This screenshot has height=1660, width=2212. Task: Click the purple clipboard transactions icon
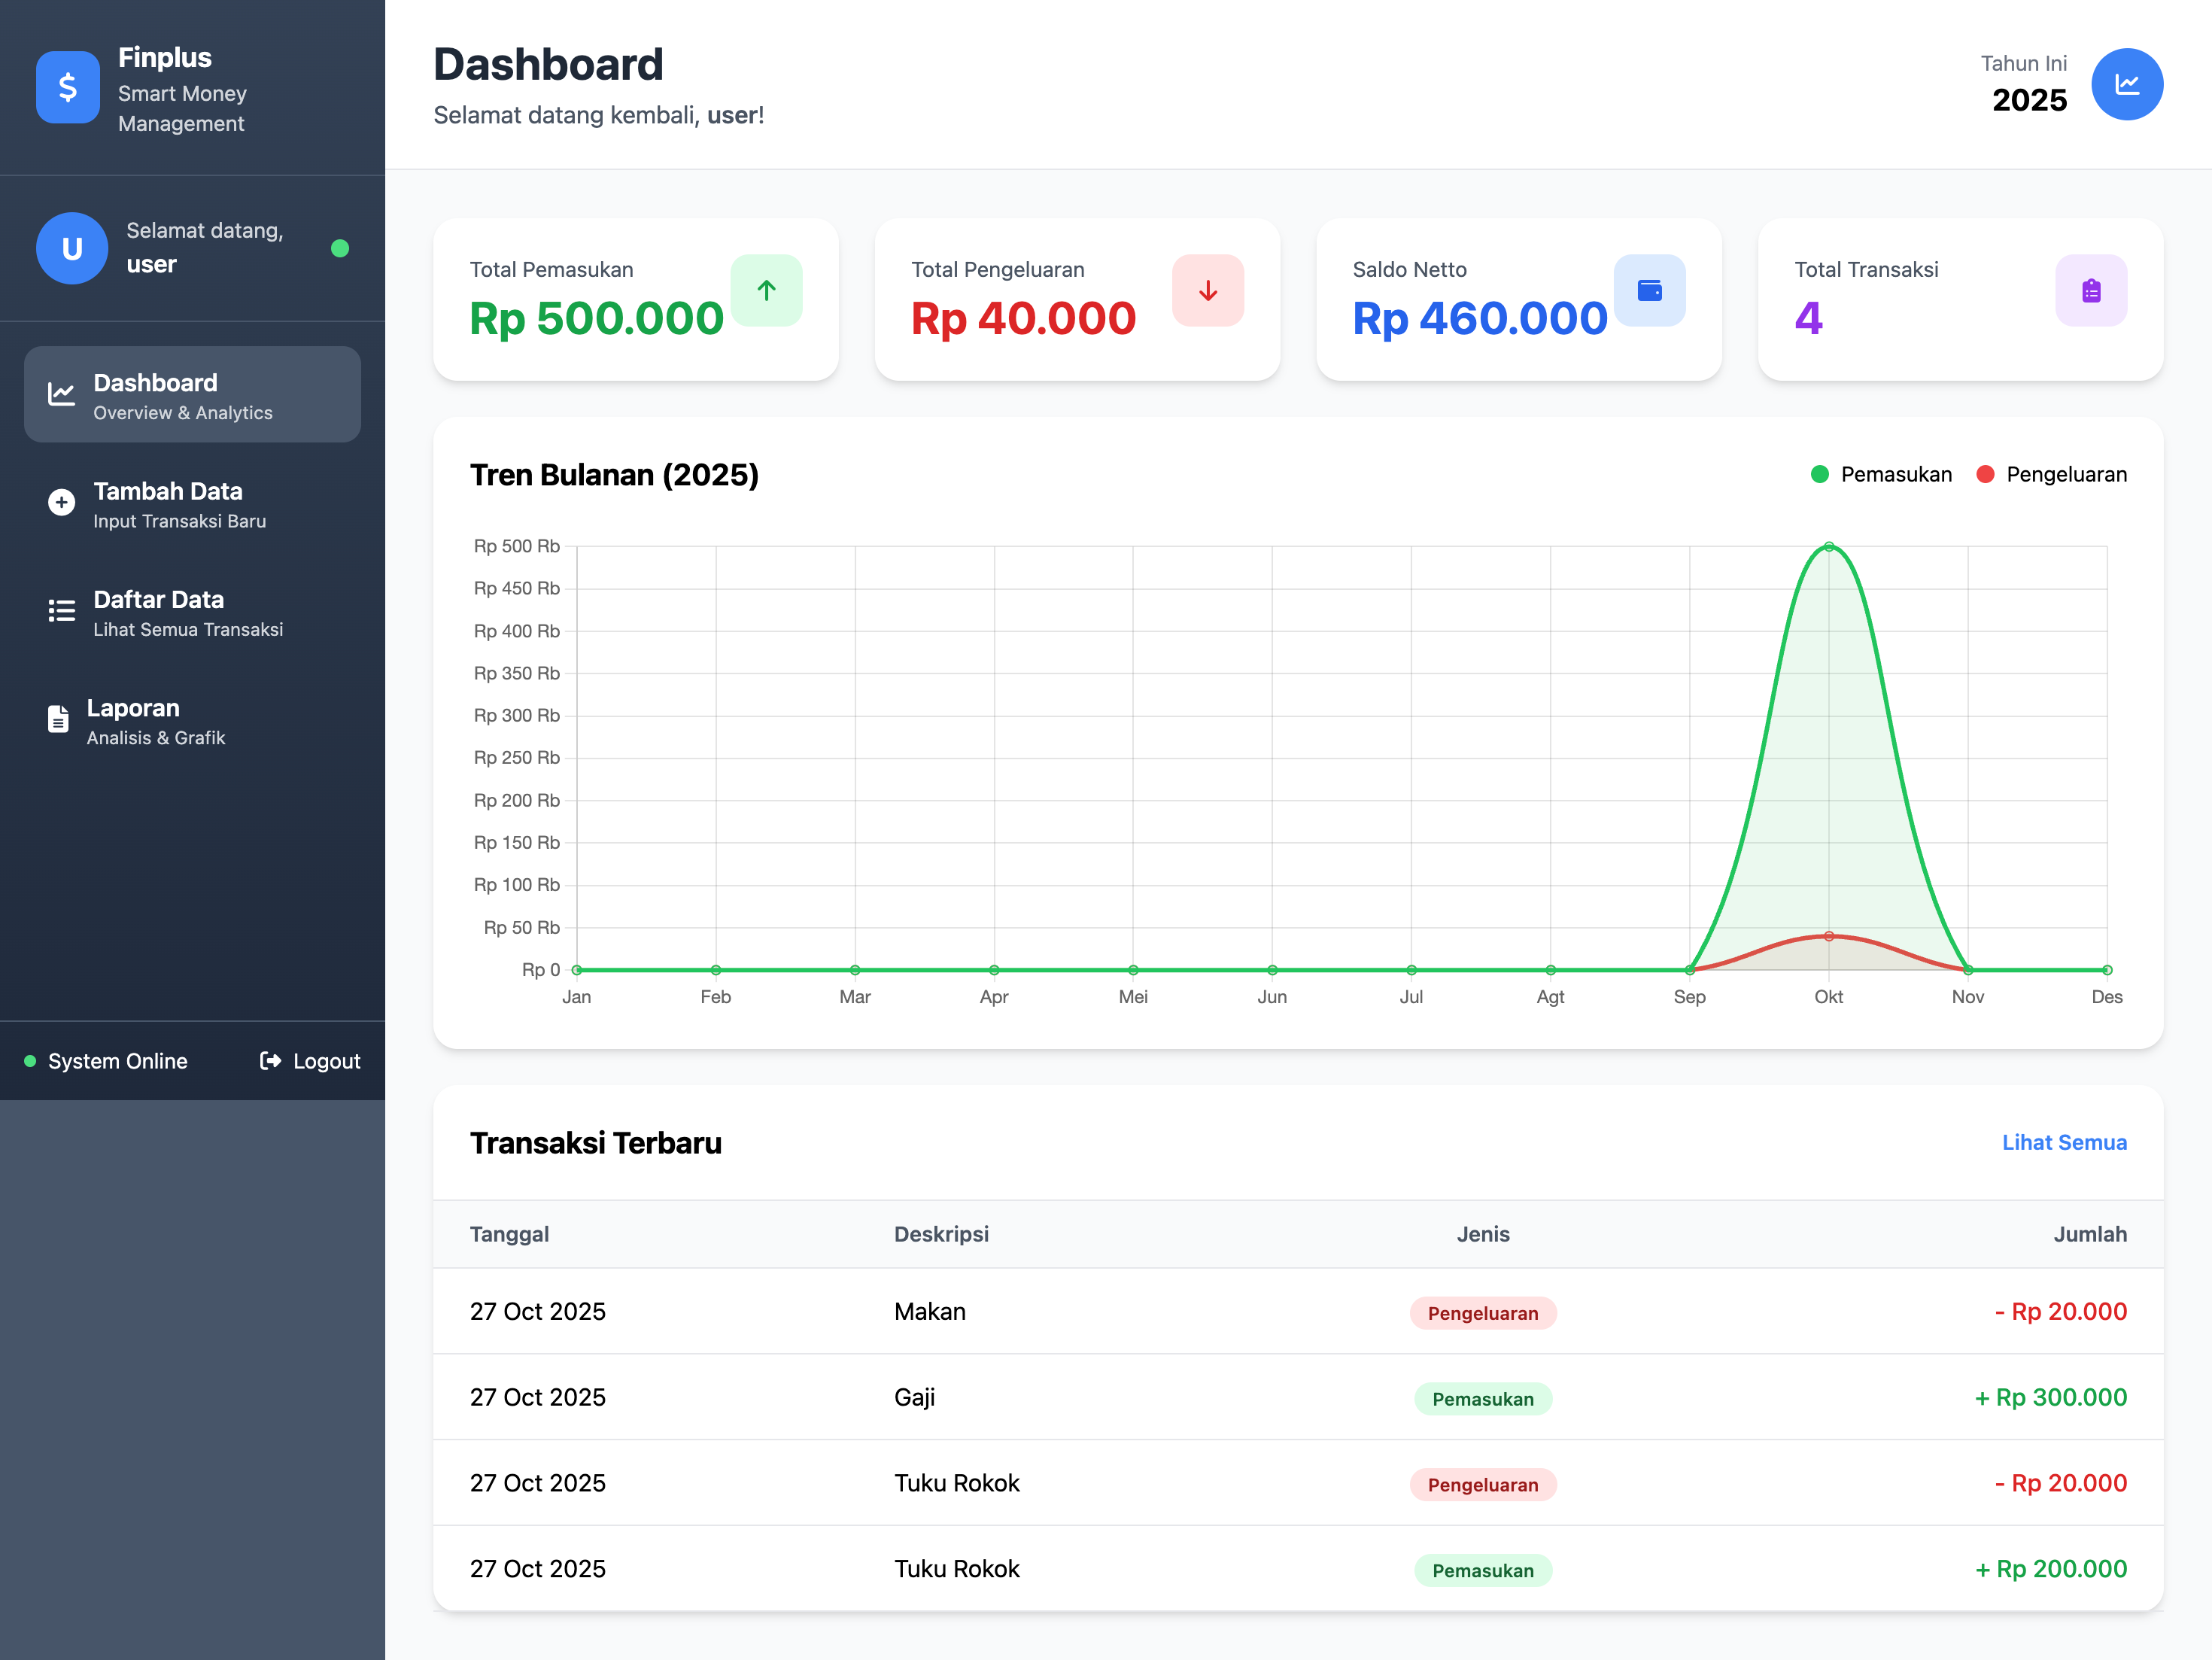pyautogui.click(x=2090, y=290)
